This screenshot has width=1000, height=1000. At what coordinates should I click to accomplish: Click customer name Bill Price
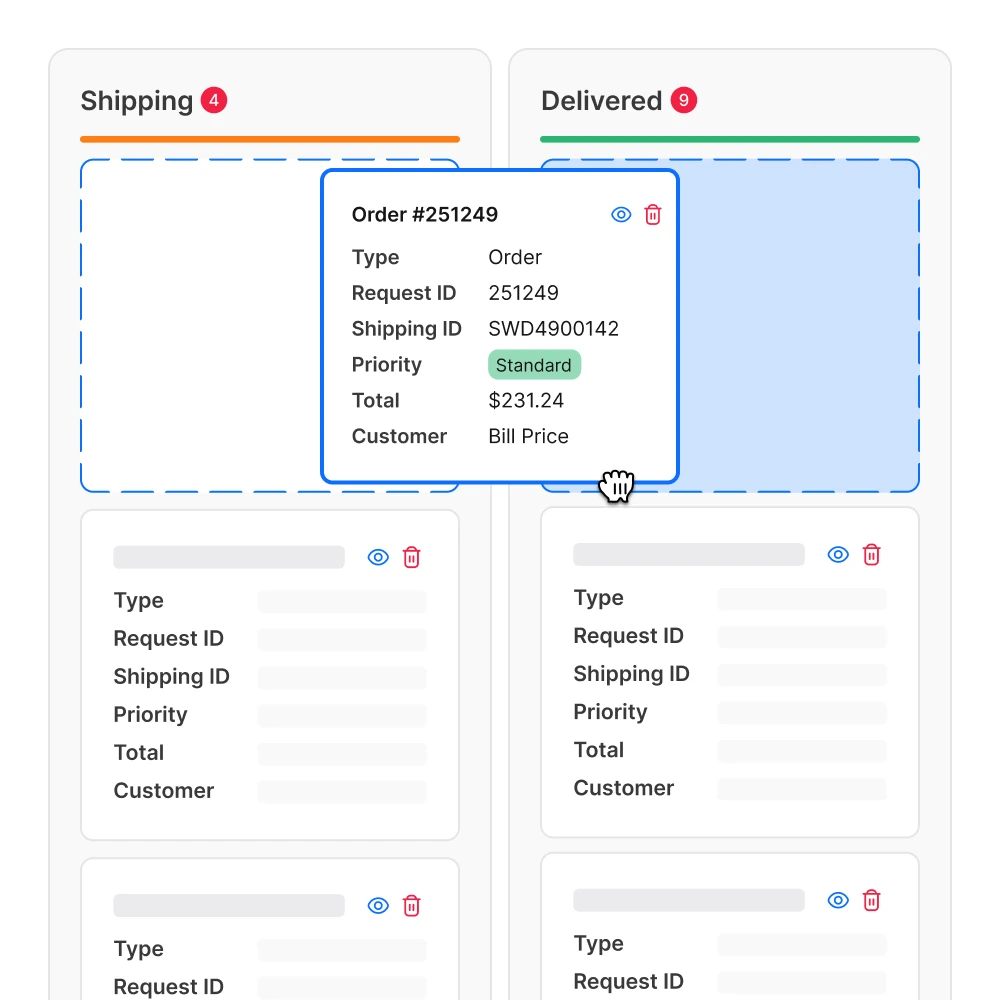pos(528,436)
